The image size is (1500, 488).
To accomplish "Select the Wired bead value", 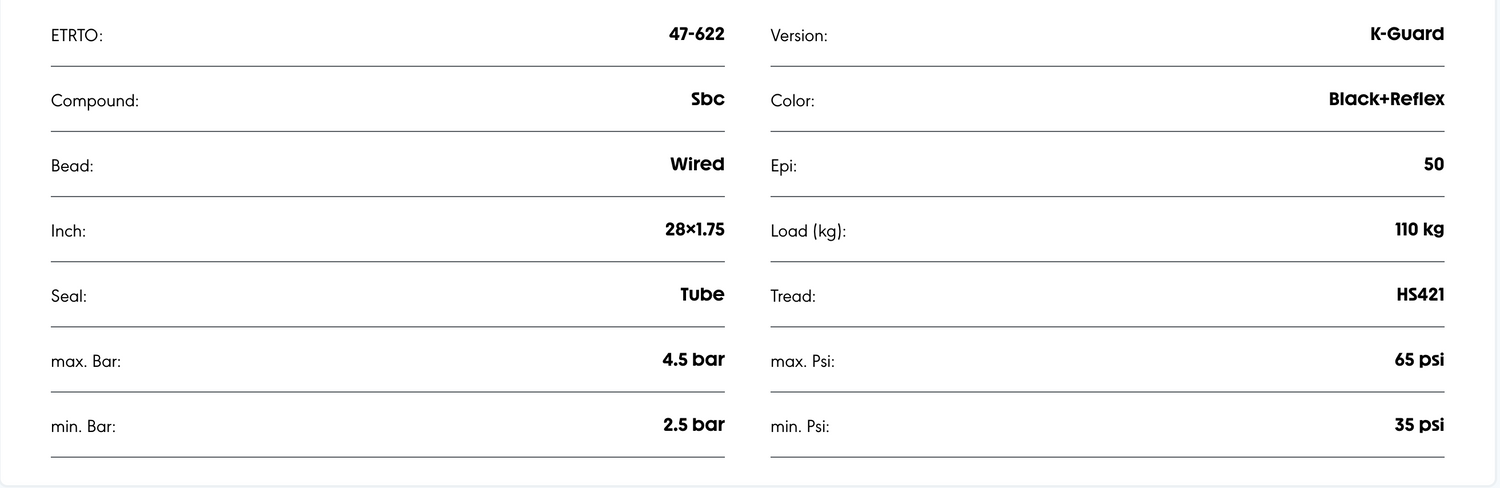I will tap(697, 164).
